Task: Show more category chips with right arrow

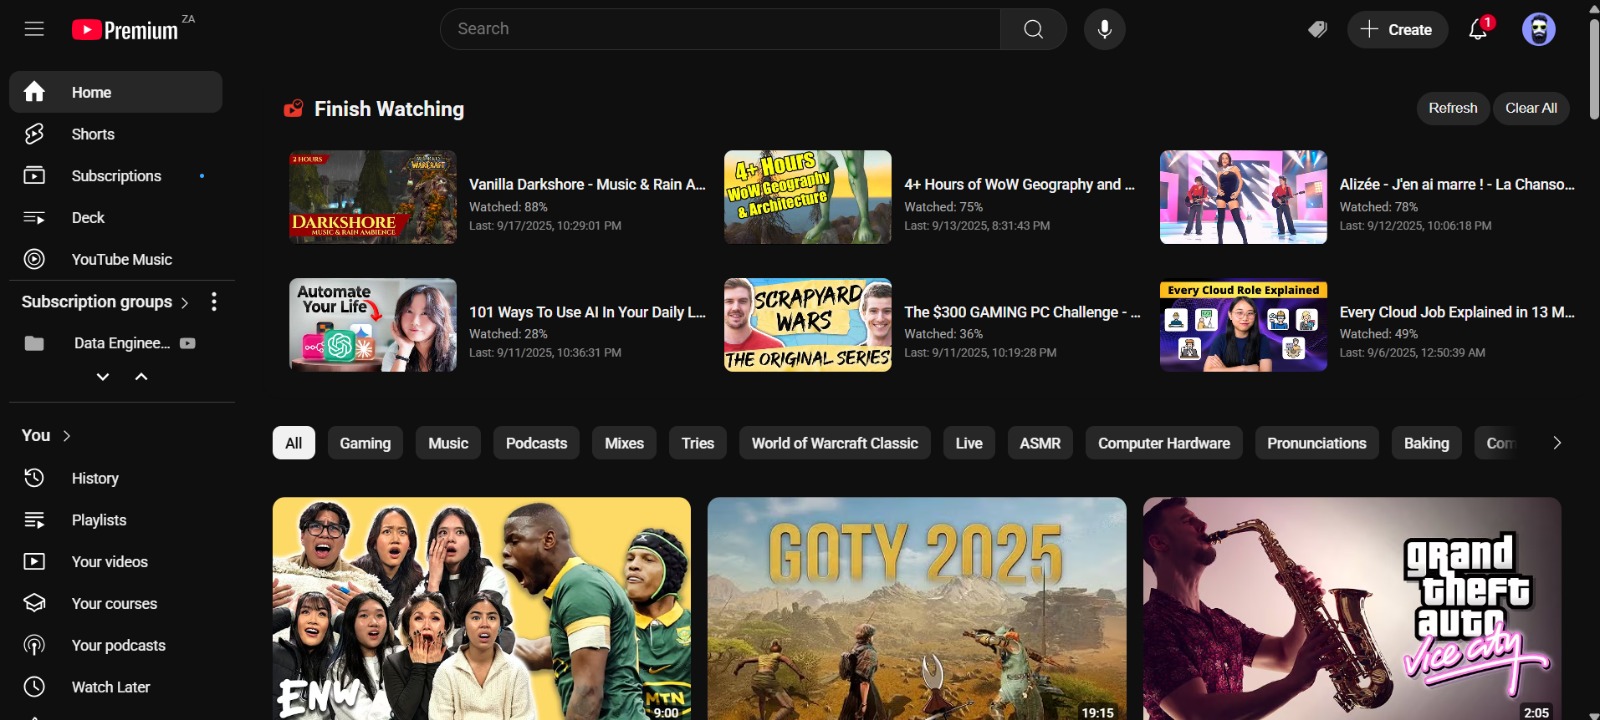Action: [x=1556, y=443]
